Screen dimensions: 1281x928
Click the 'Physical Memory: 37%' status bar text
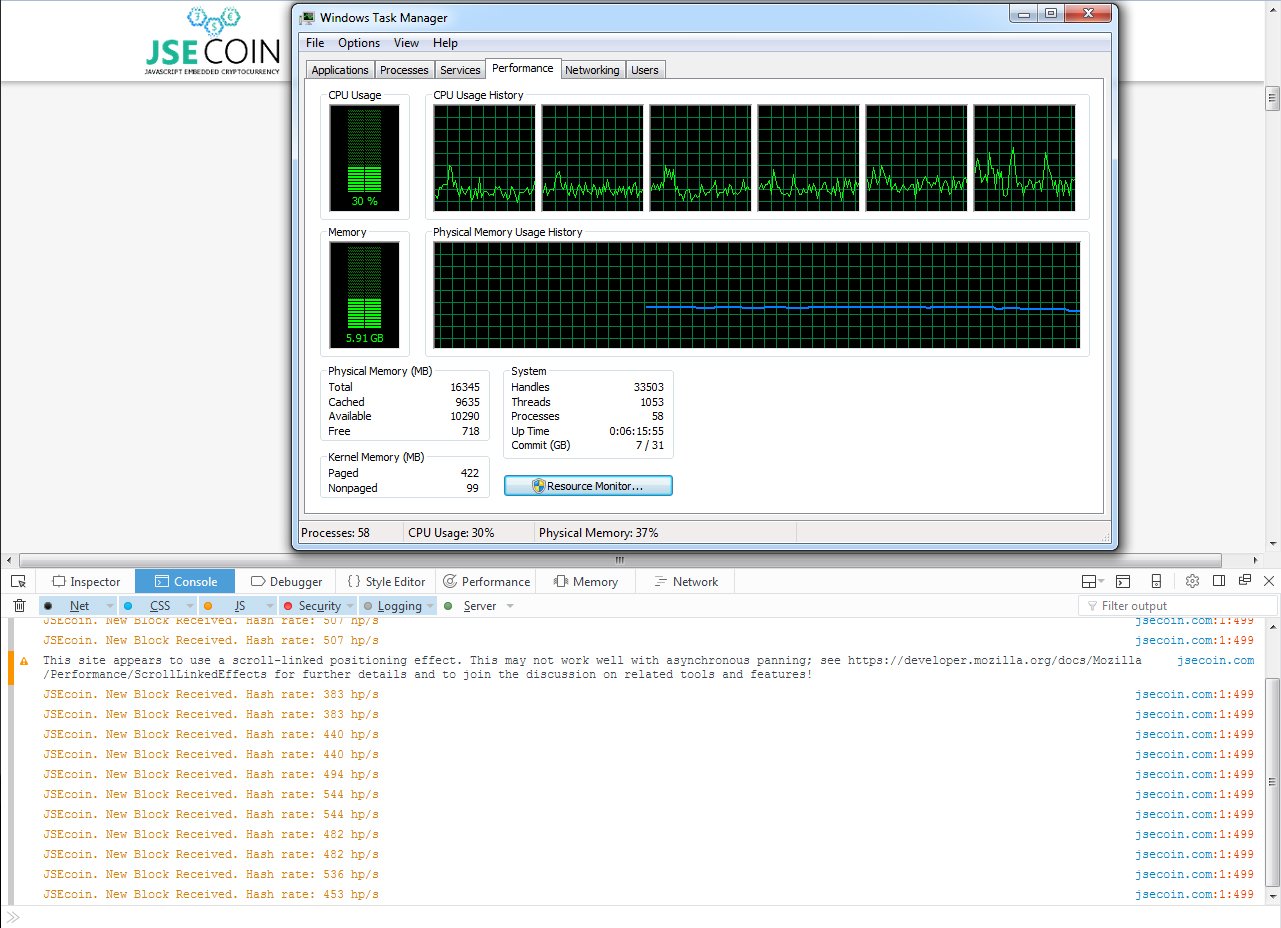(598, 533)
